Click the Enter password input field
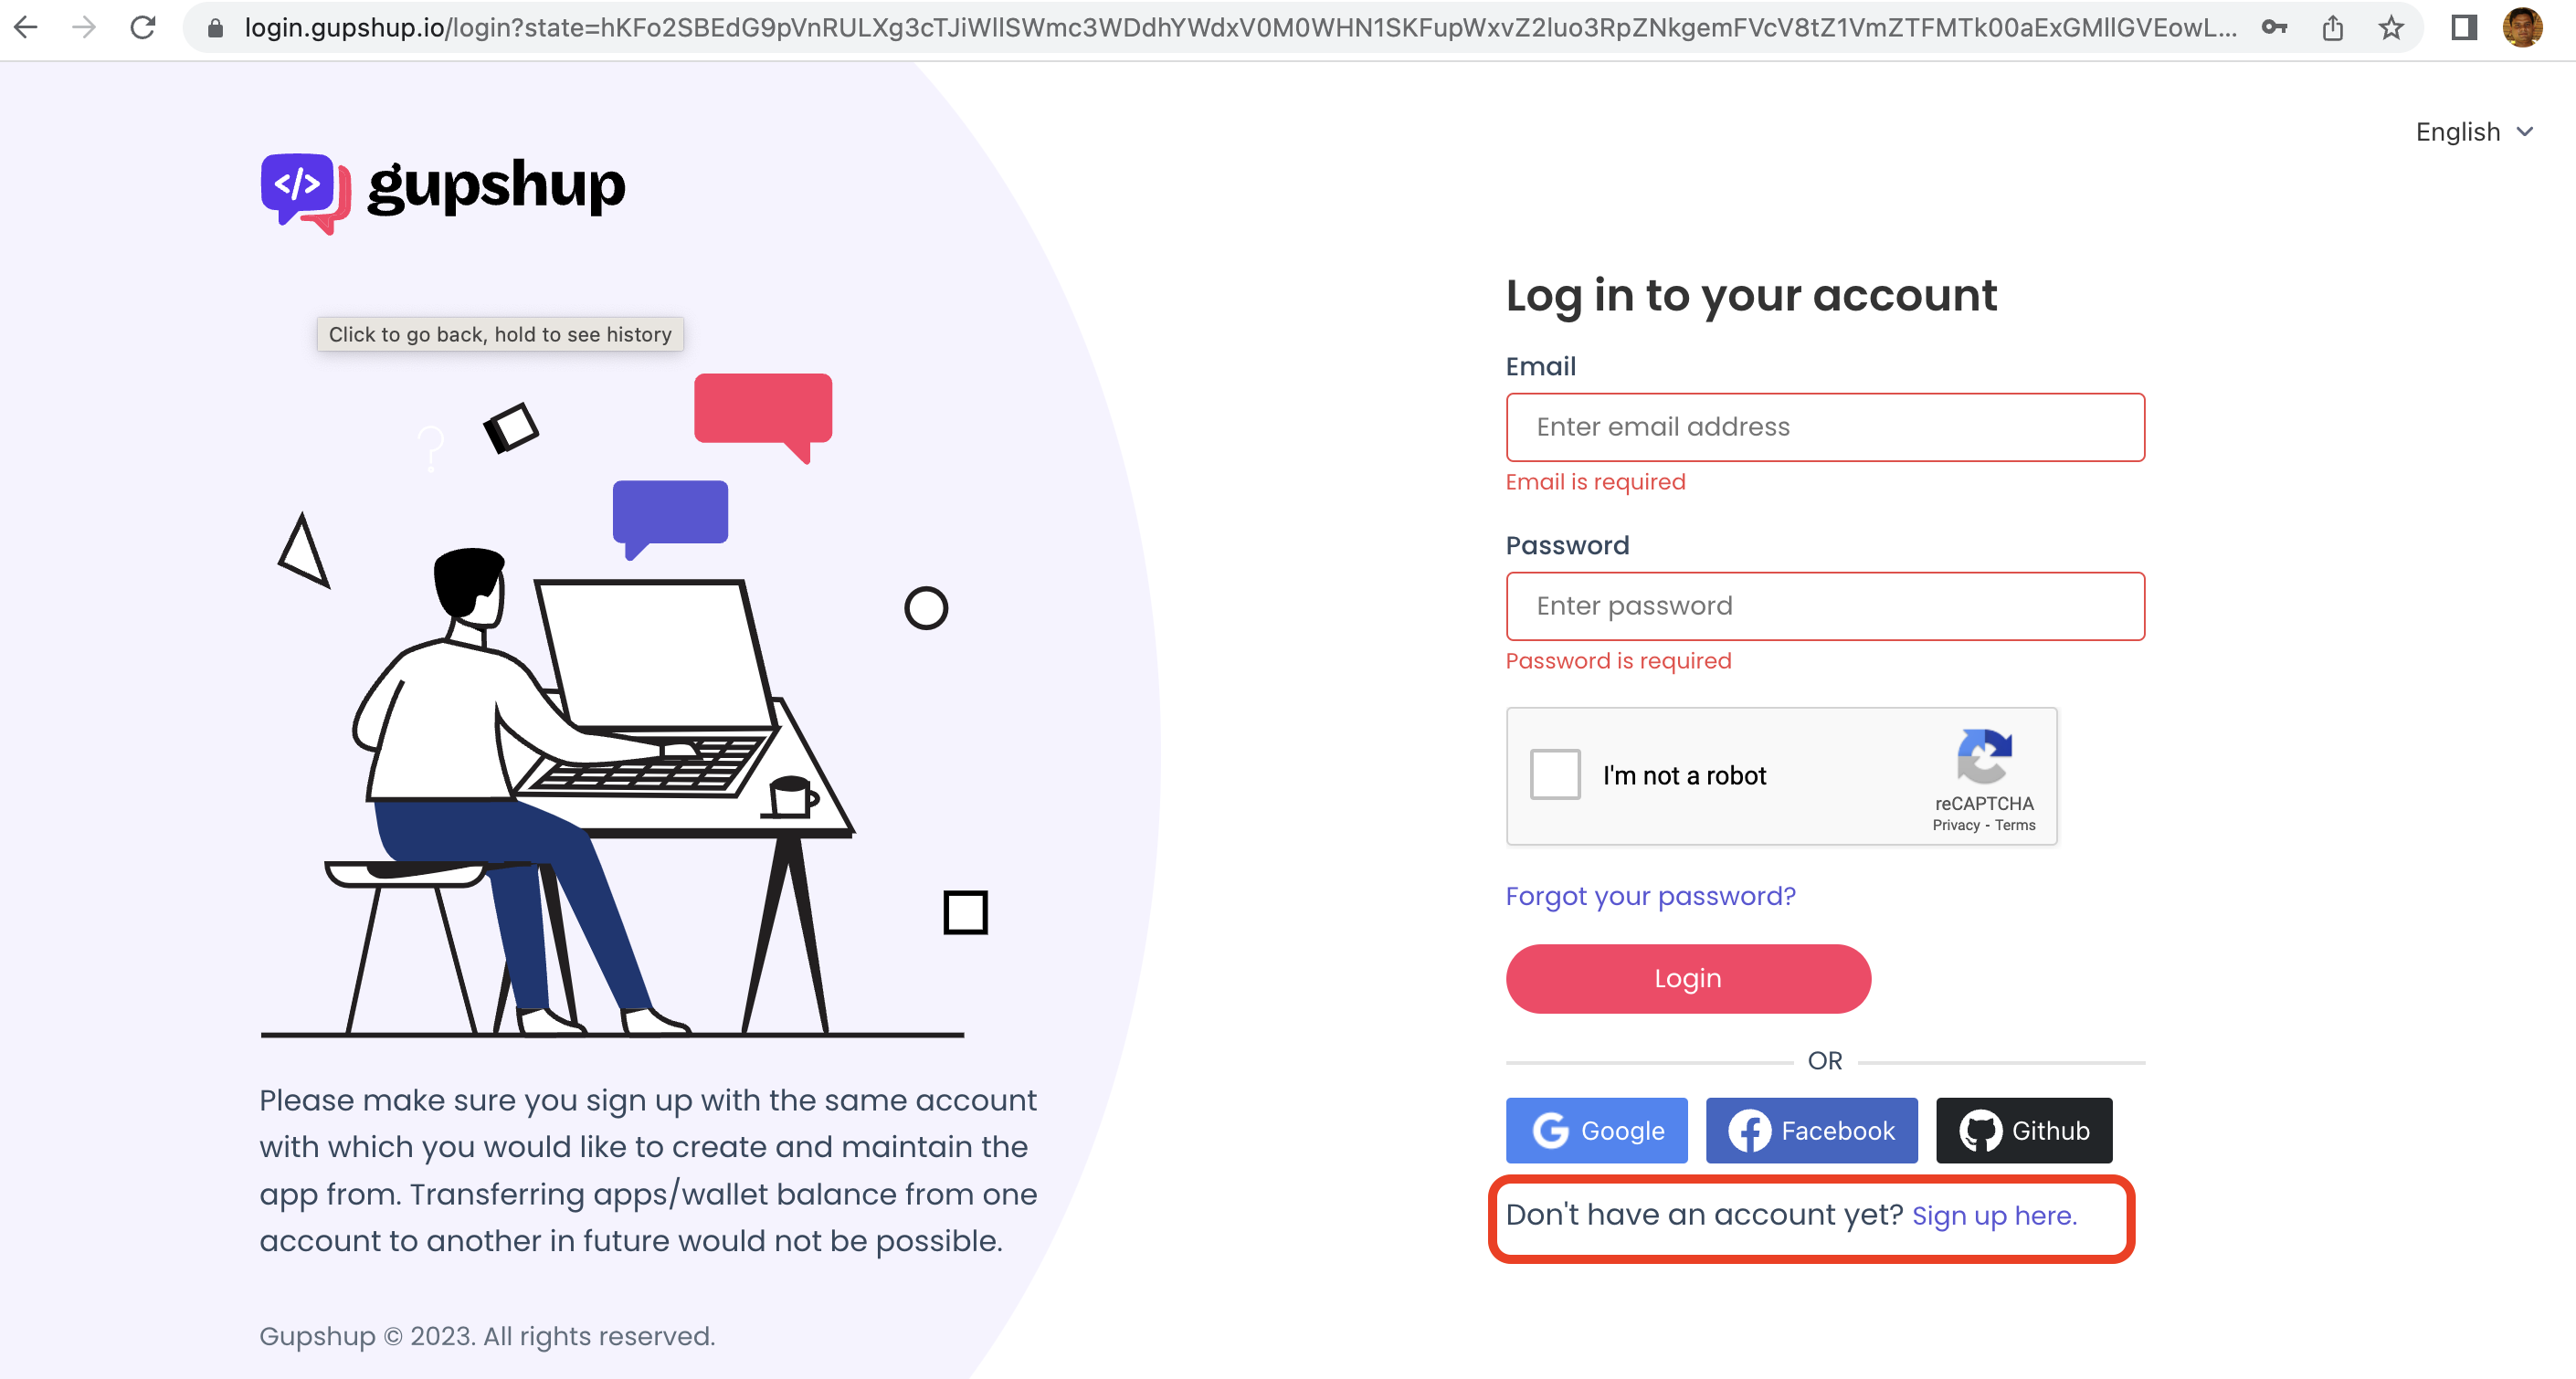The image size is (2576, 1379). [x=1825, y=606]
